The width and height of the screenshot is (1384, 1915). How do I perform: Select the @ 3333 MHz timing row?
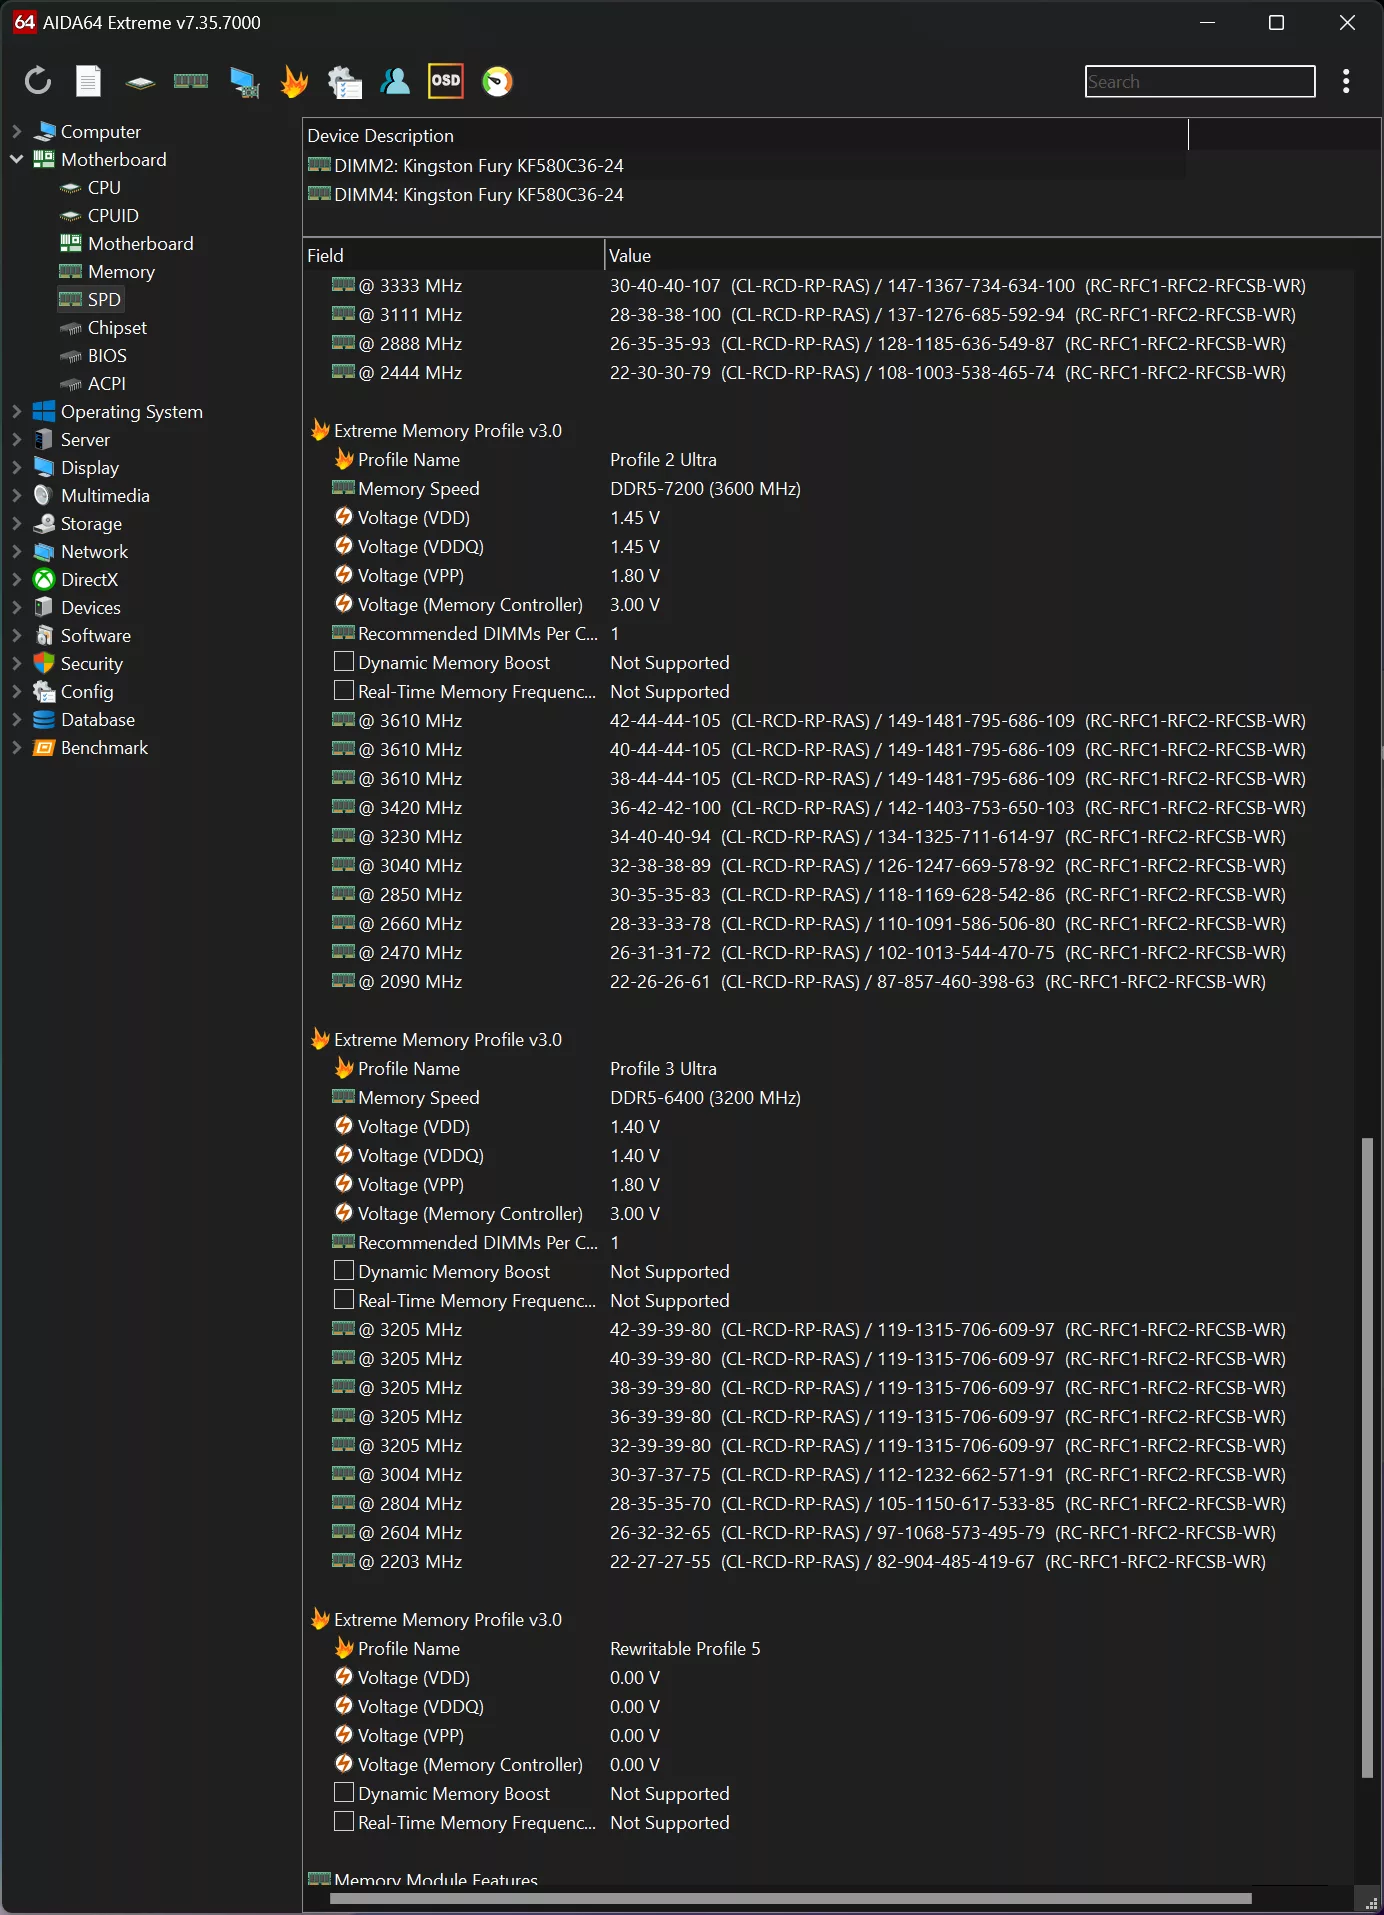pos(828,286)
